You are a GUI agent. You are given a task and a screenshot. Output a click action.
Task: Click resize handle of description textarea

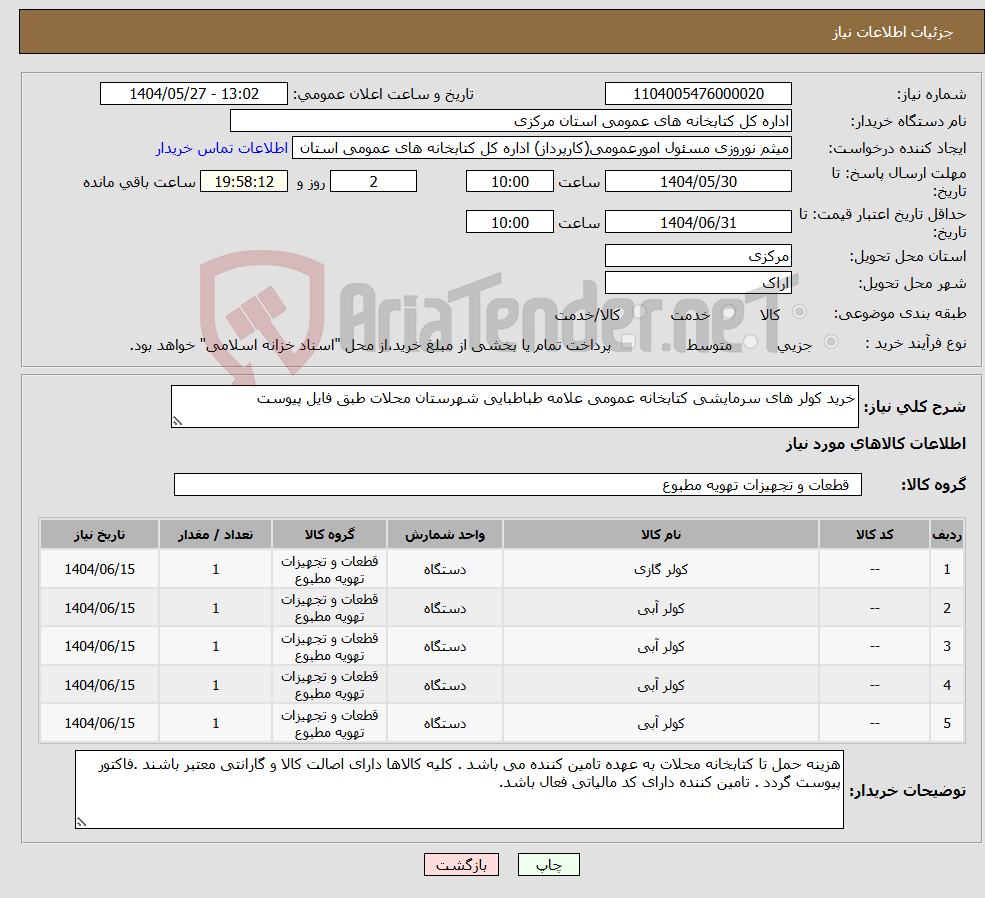point(177,421)
